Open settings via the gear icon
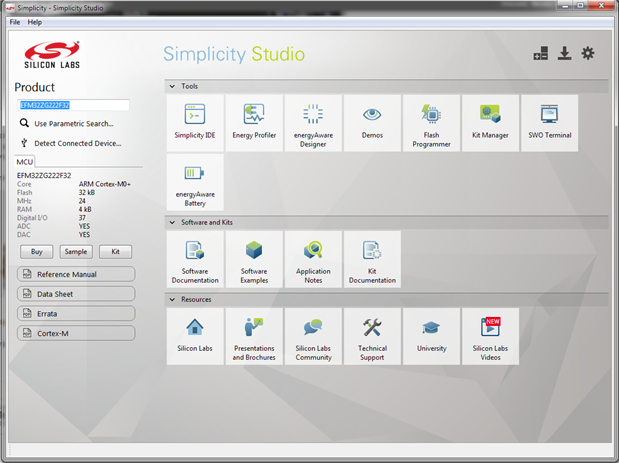Image resolution: width=619 pixels, height=463 pixels. [588, 53]
